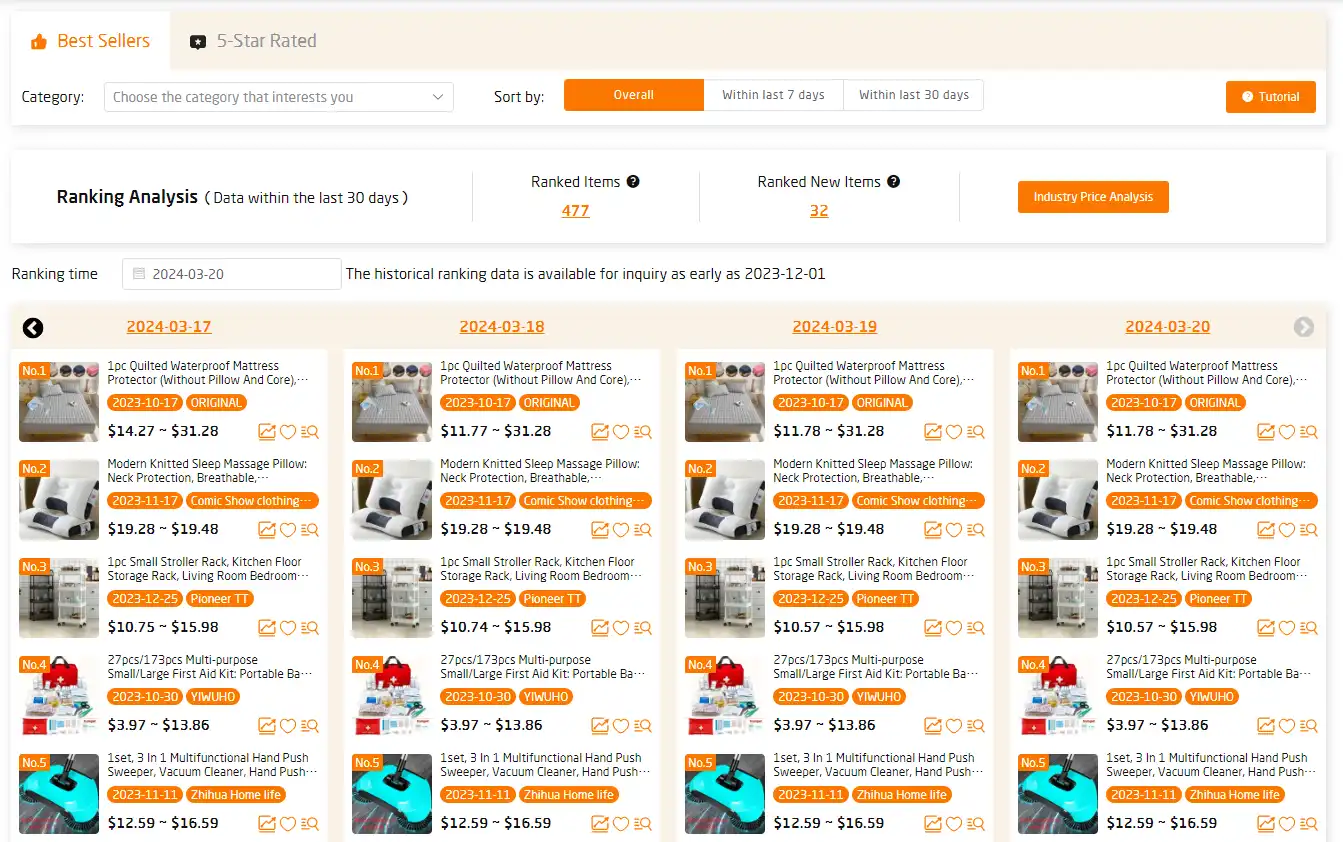Click the medal icon on Best Sellers tab
The width and height of the screenshot is (1343, 842).
click(39, 40)
